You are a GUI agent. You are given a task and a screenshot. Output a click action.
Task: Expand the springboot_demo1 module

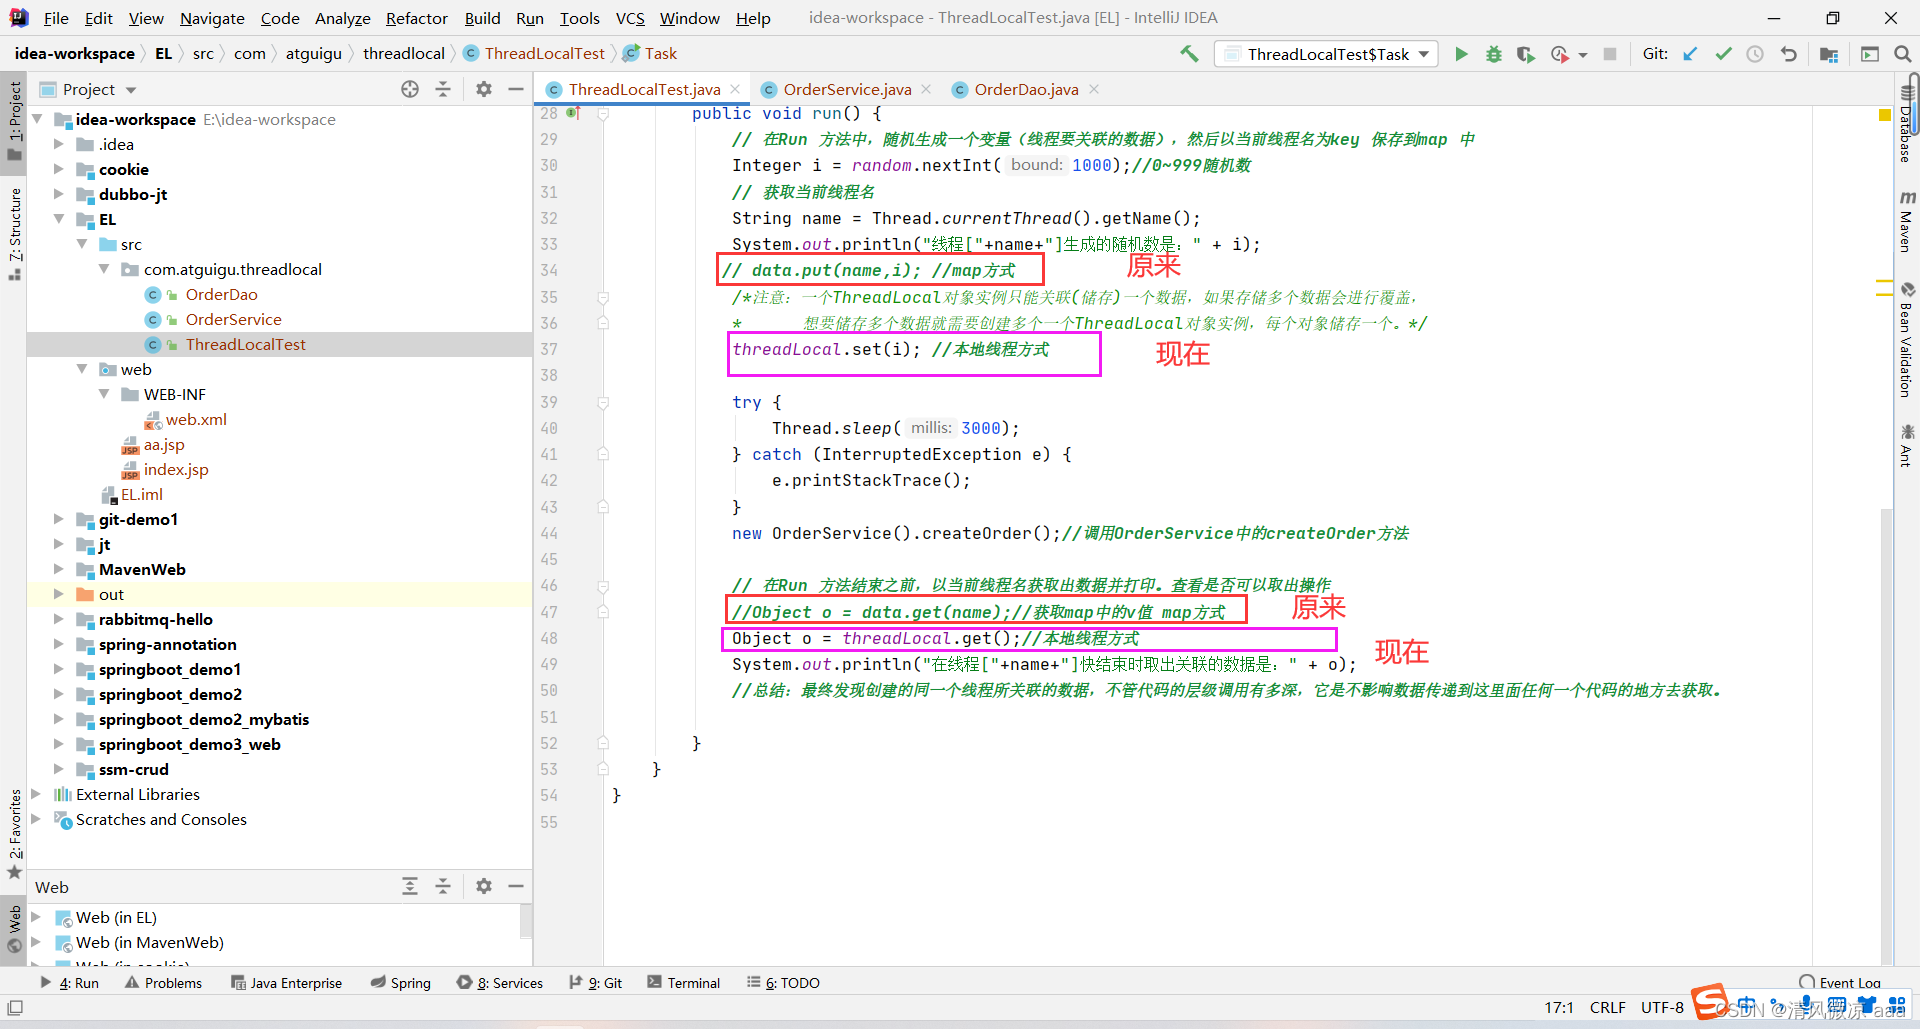pos(59,669)
